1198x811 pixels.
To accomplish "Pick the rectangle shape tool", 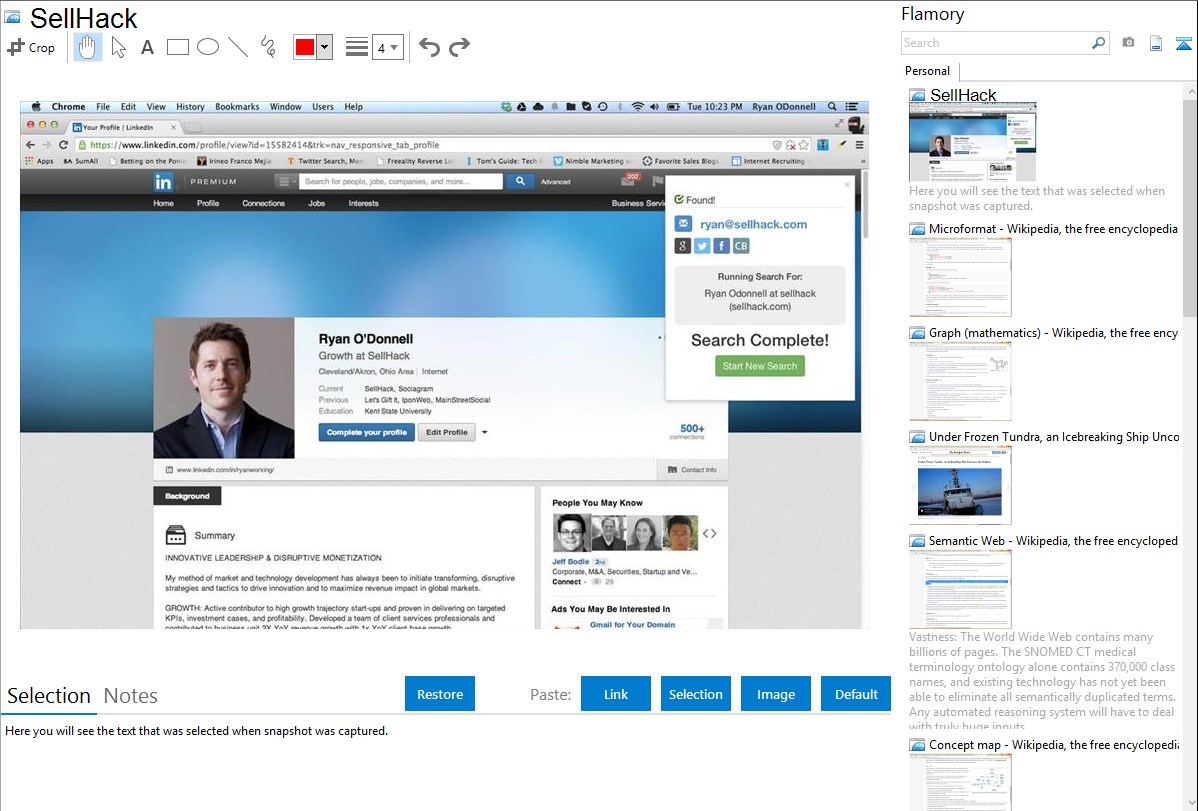I will click(x=177, y=47).
